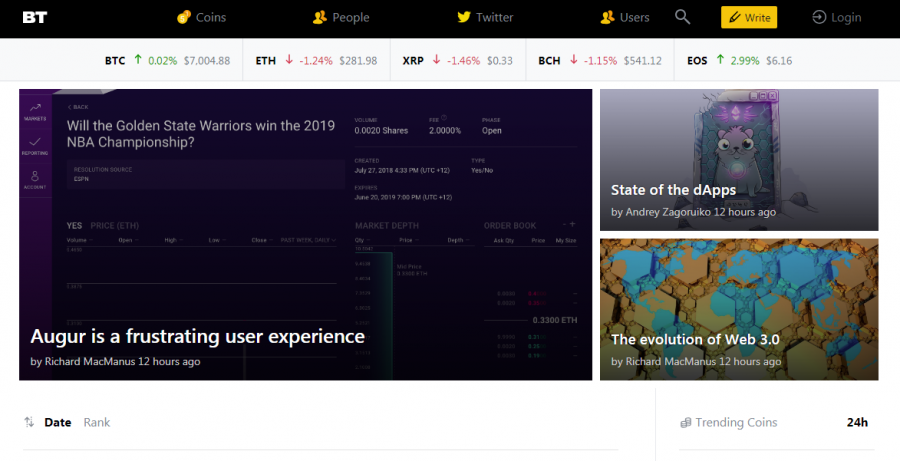Click BCH red down arrow
Screen dimensions: 900x461
coord(573,59)
